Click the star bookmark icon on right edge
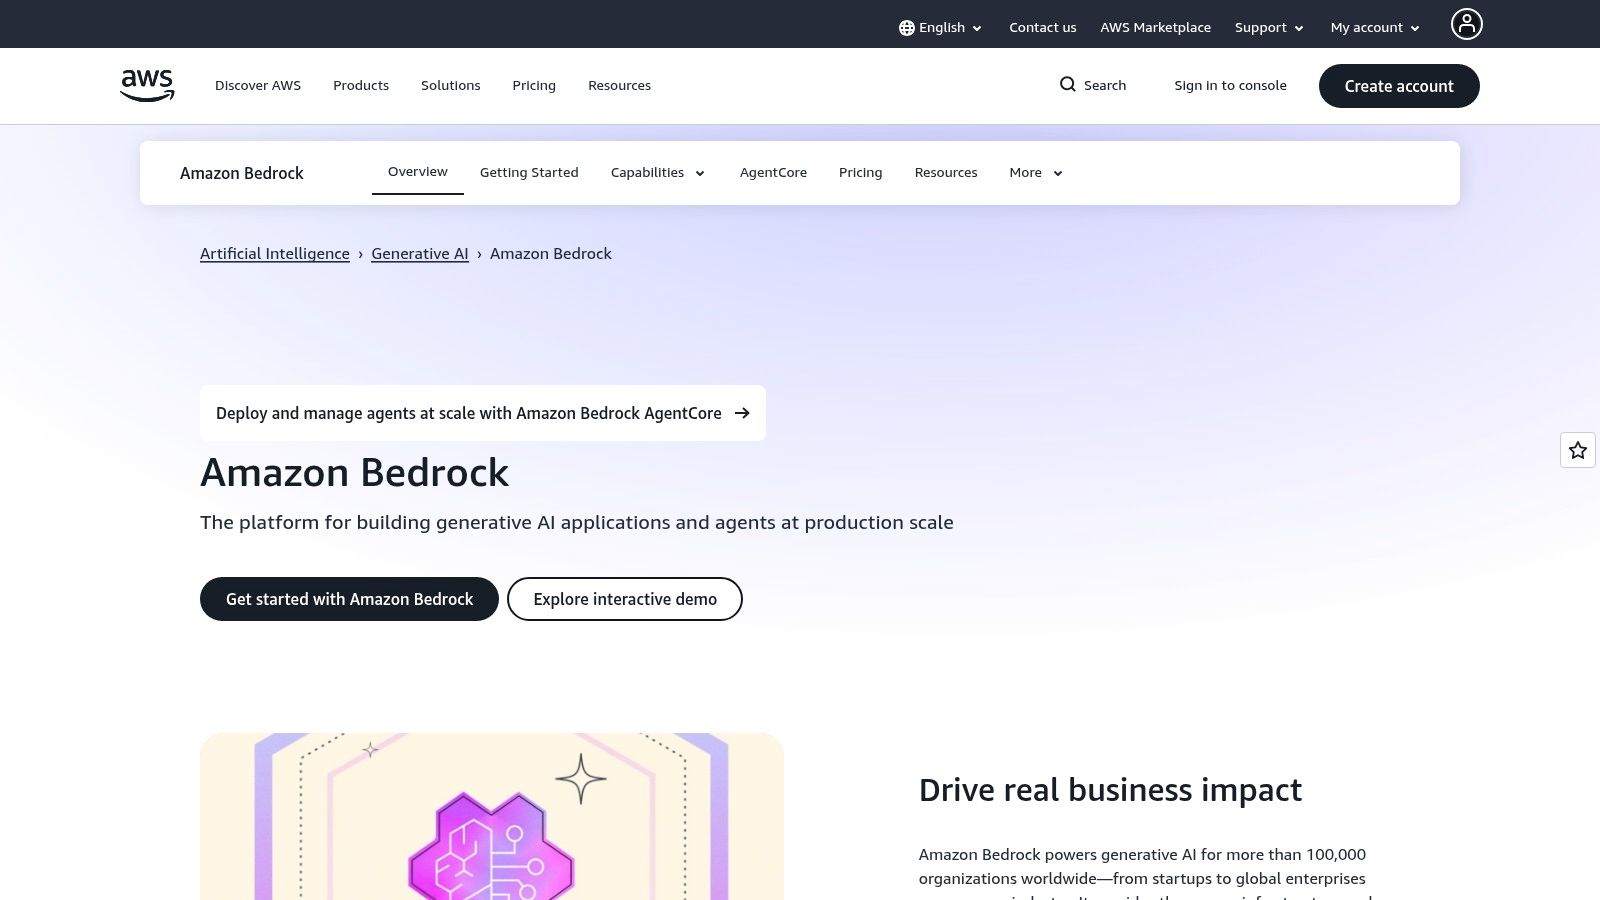Viewport: 1600px width, 900px height. point(1578,450)
